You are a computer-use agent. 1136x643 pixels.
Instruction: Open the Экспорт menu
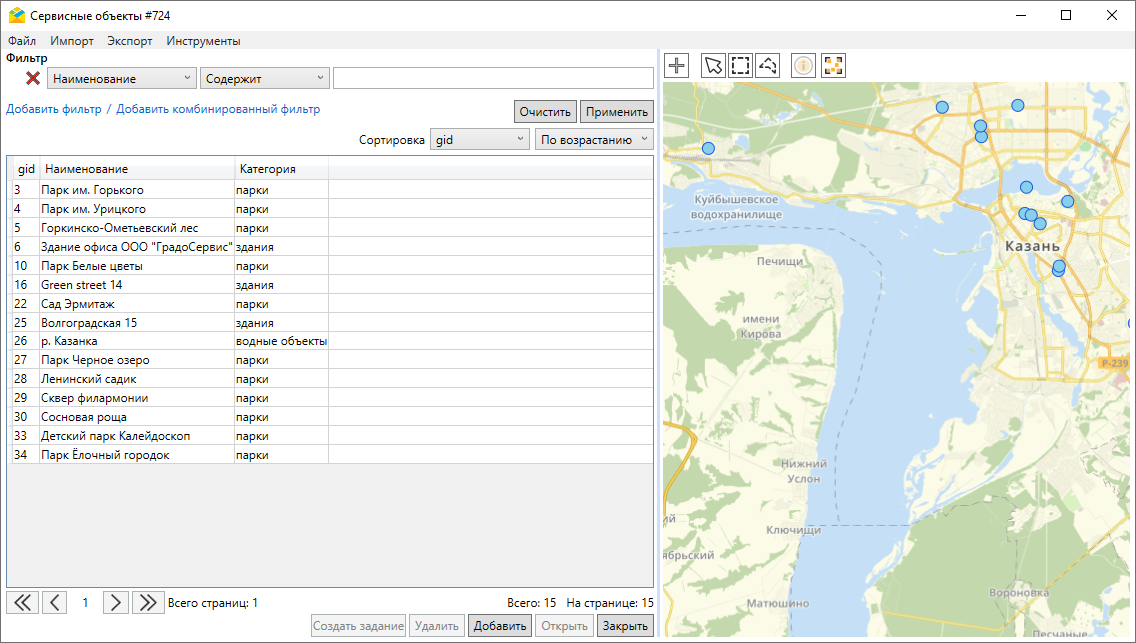point(130,41)
